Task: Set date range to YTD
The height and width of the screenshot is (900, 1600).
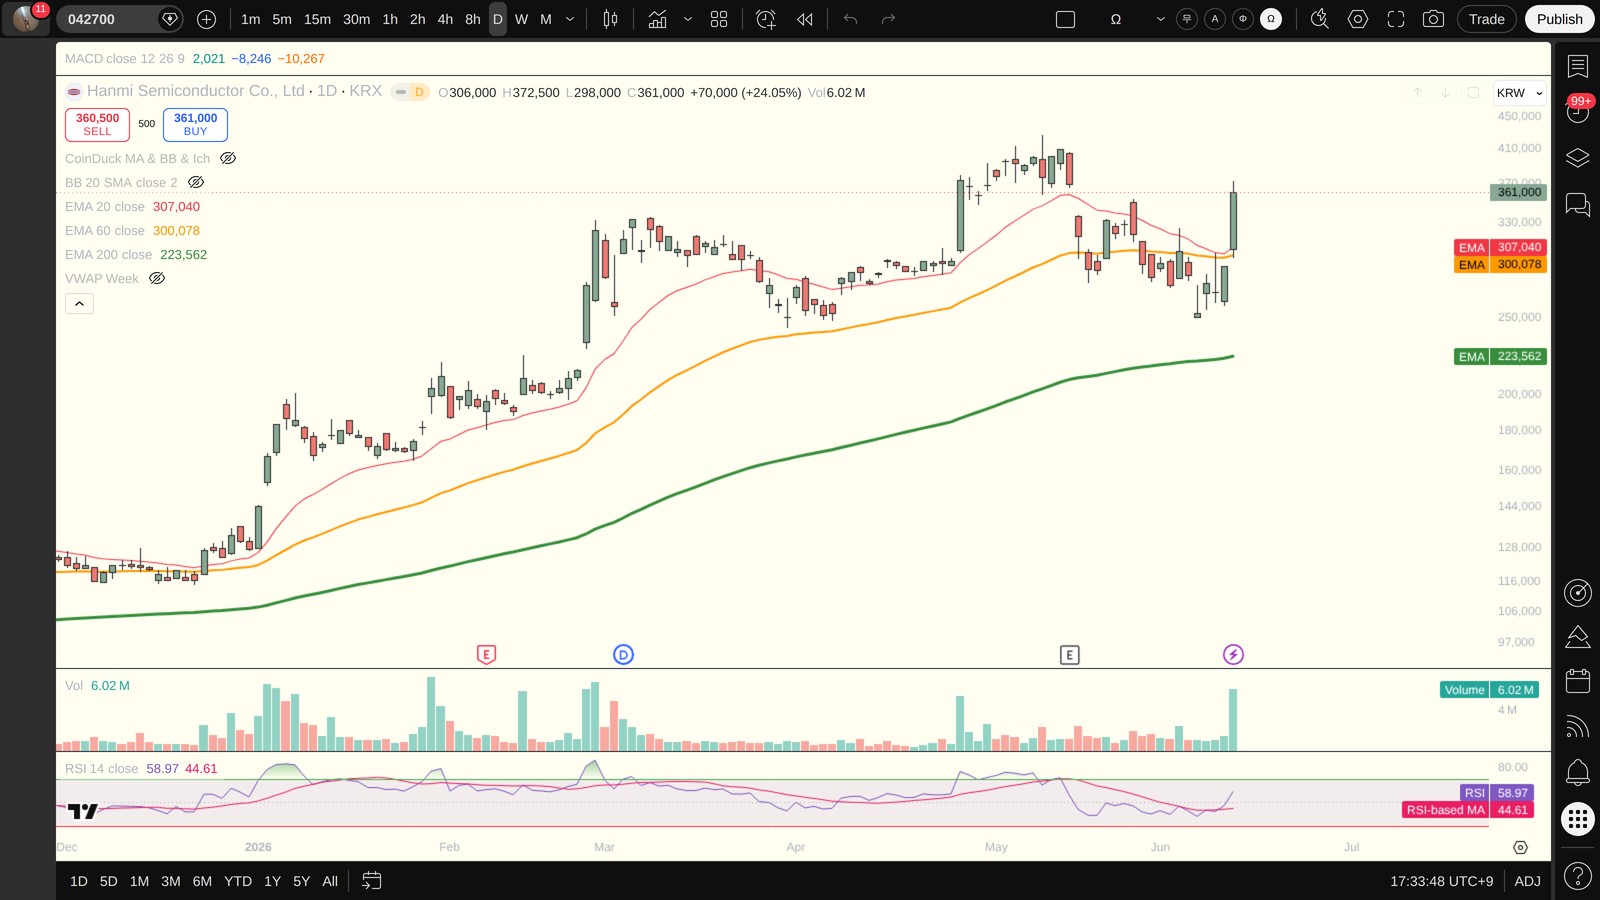Action: [238, 881]
